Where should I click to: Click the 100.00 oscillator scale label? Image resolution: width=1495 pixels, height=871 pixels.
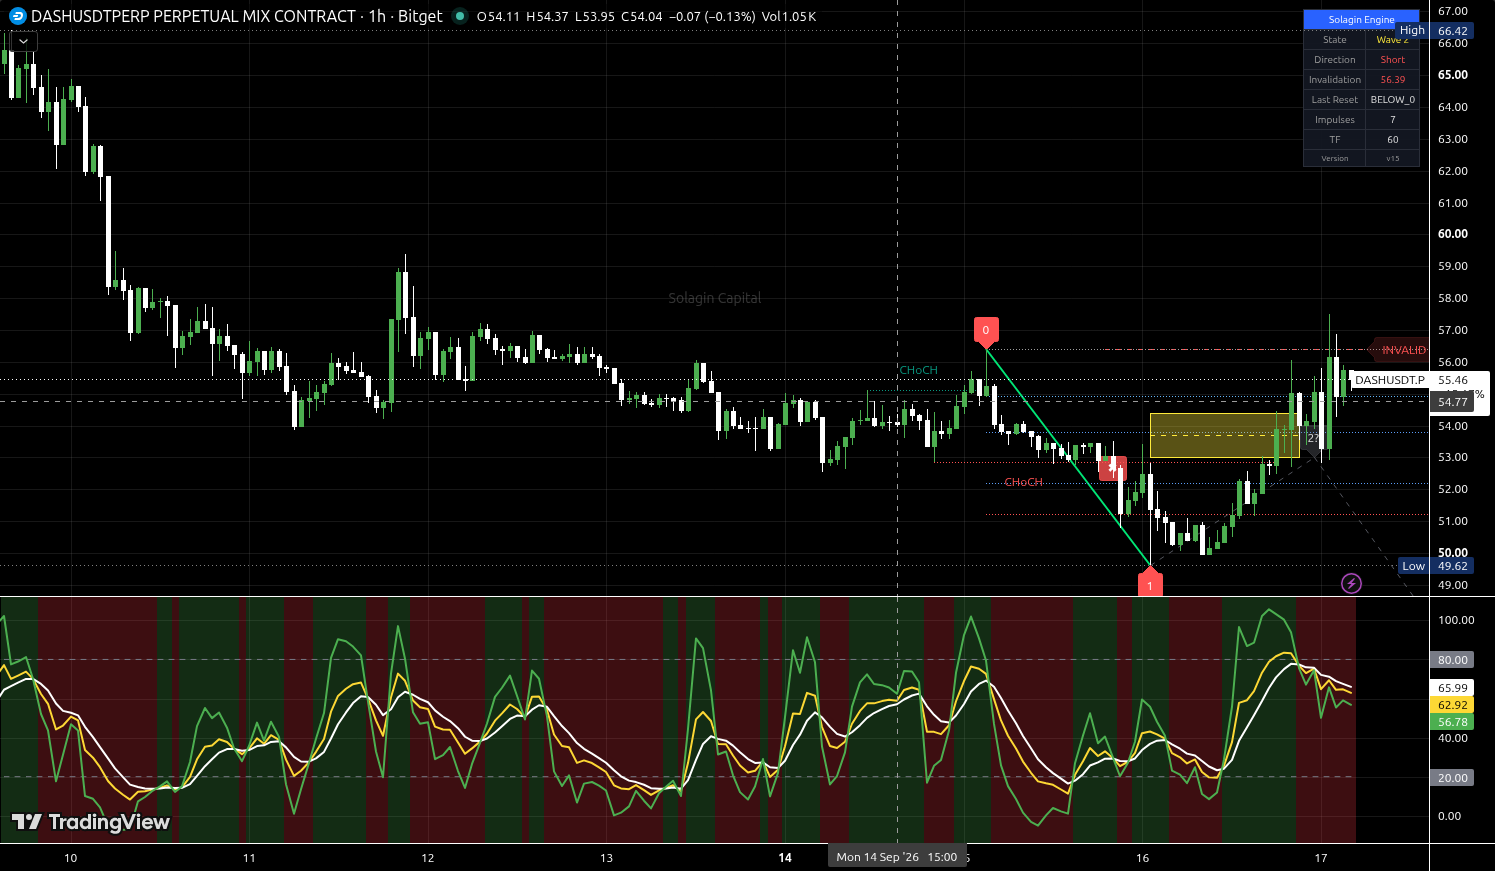click(x=1455, y=620)
